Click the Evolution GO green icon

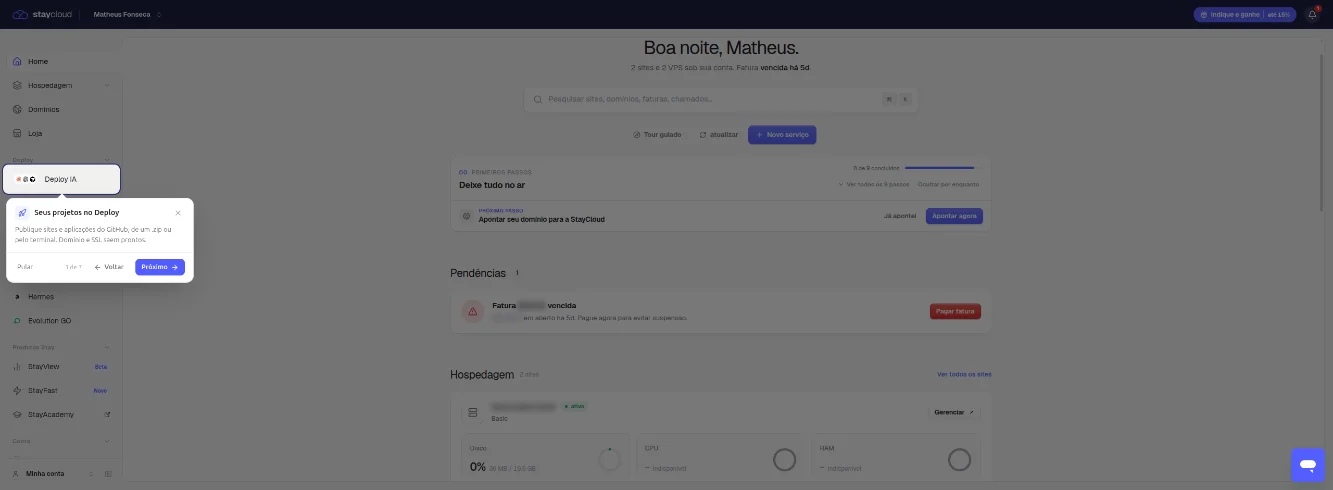point(17,321)
